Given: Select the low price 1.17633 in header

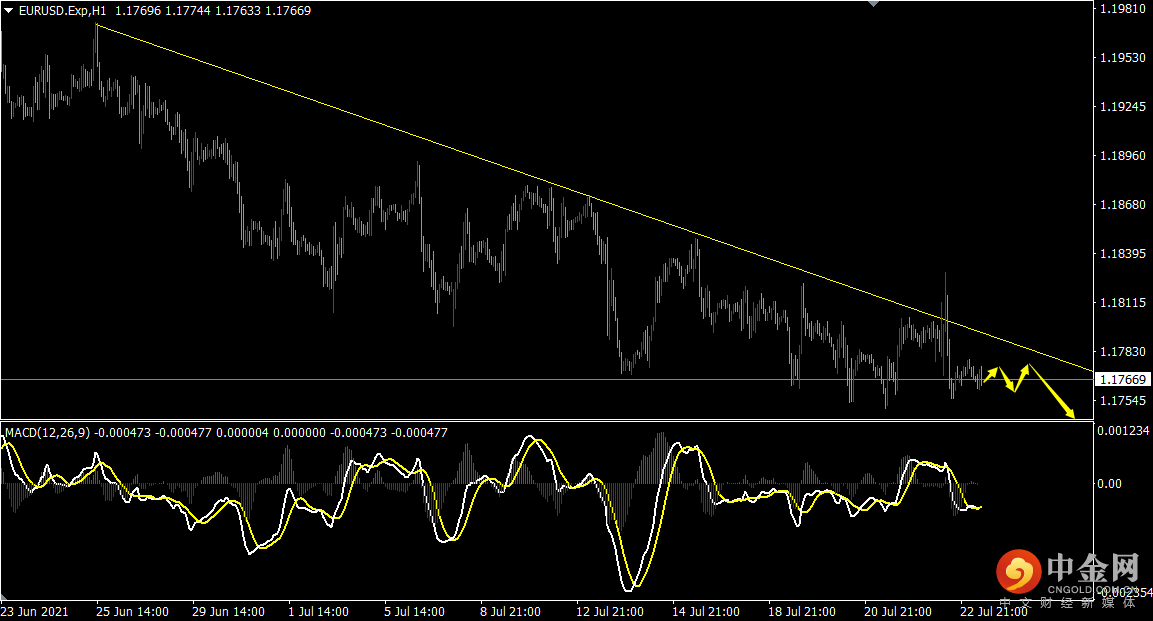Looking at the screenshot, I should click(x=238, y=11).
